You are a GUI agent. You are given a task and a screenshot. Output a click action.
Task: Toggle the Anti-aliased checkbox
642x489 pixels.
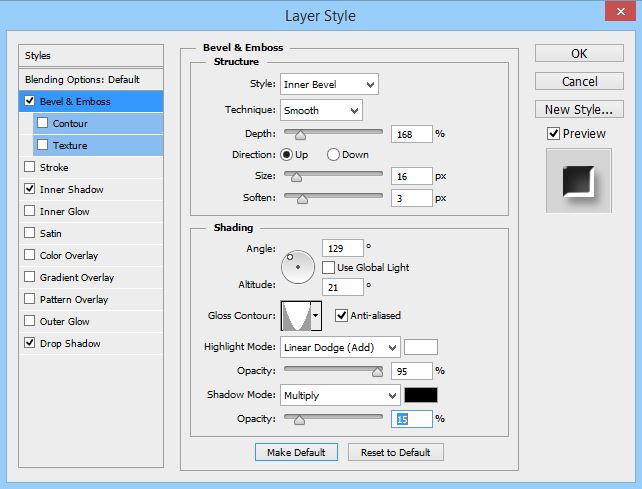click(341, 315)
